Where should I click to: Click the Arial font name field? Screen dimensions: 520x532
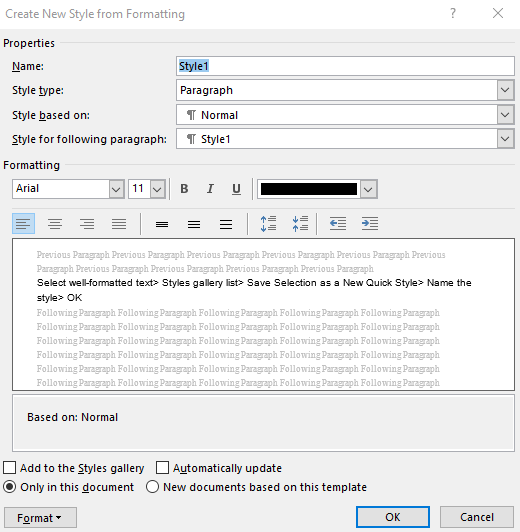pyautogui.click(x=61, y=189)
